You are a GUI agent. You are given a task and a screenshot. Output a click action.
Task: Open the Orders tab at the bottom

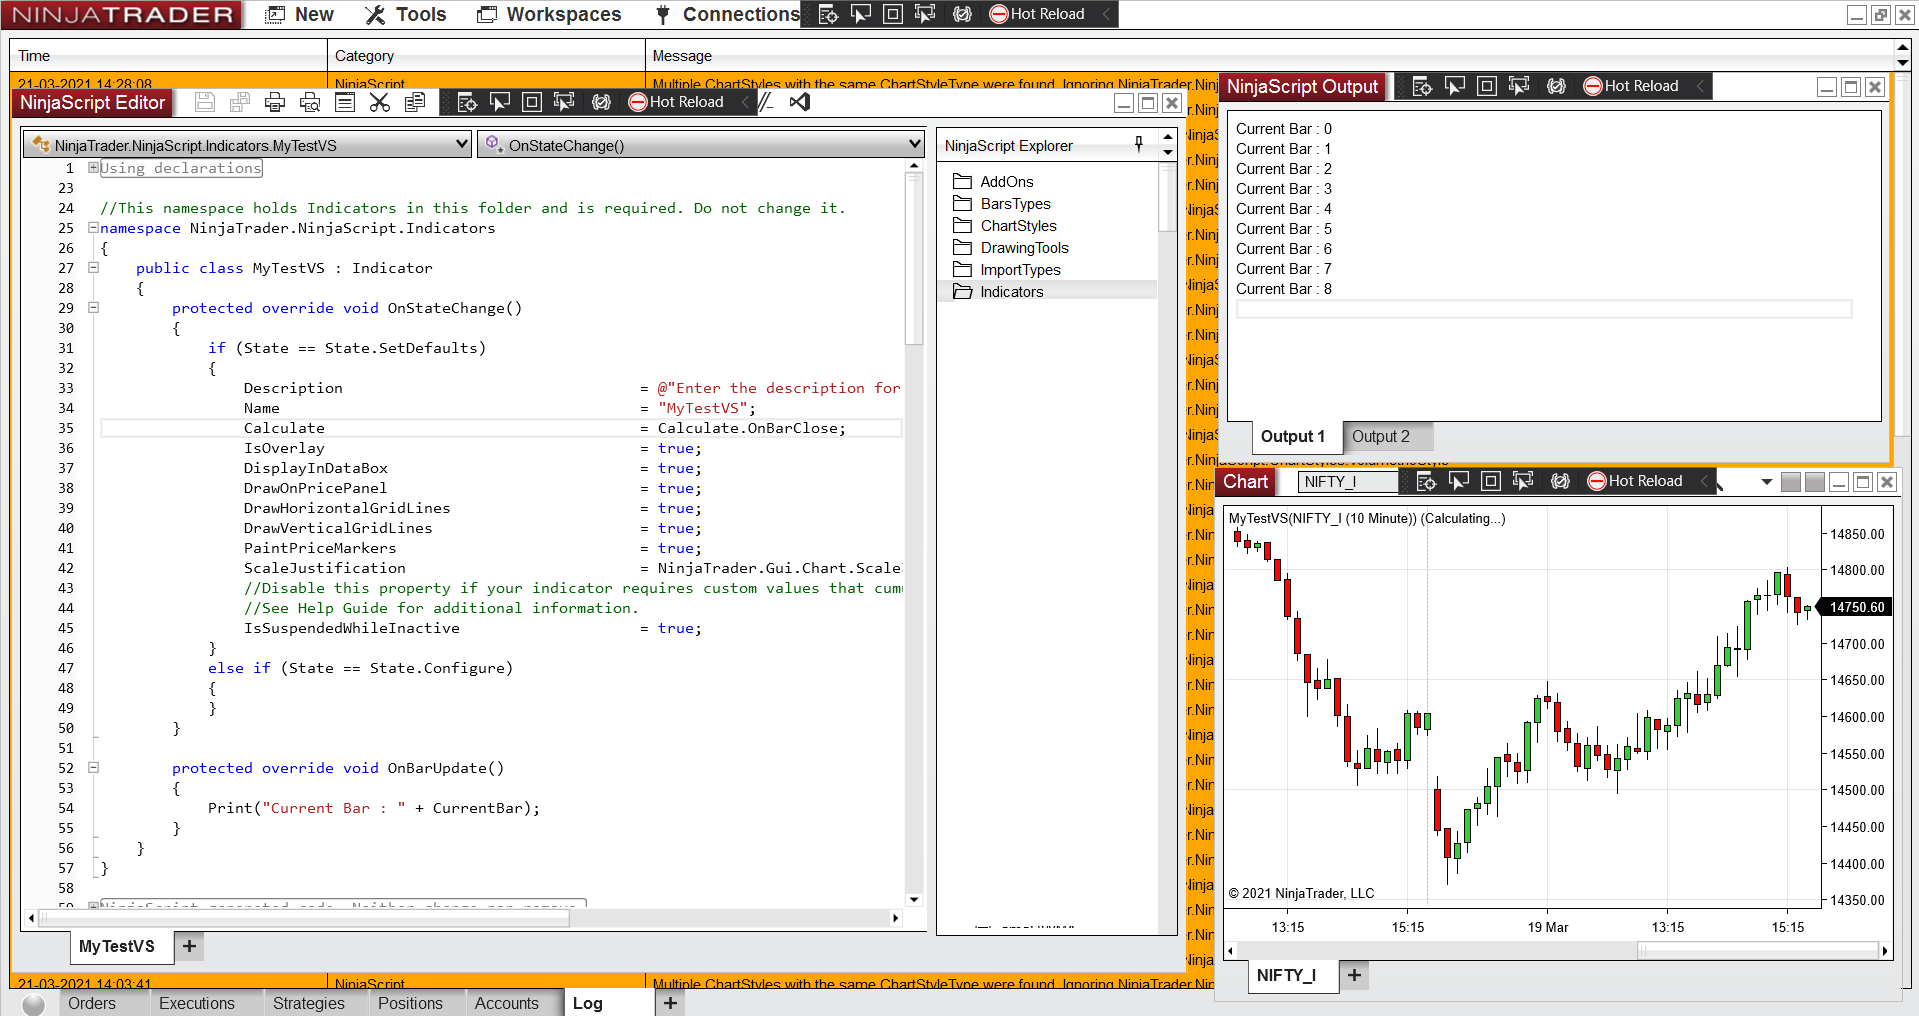(x=91, y=1003)
